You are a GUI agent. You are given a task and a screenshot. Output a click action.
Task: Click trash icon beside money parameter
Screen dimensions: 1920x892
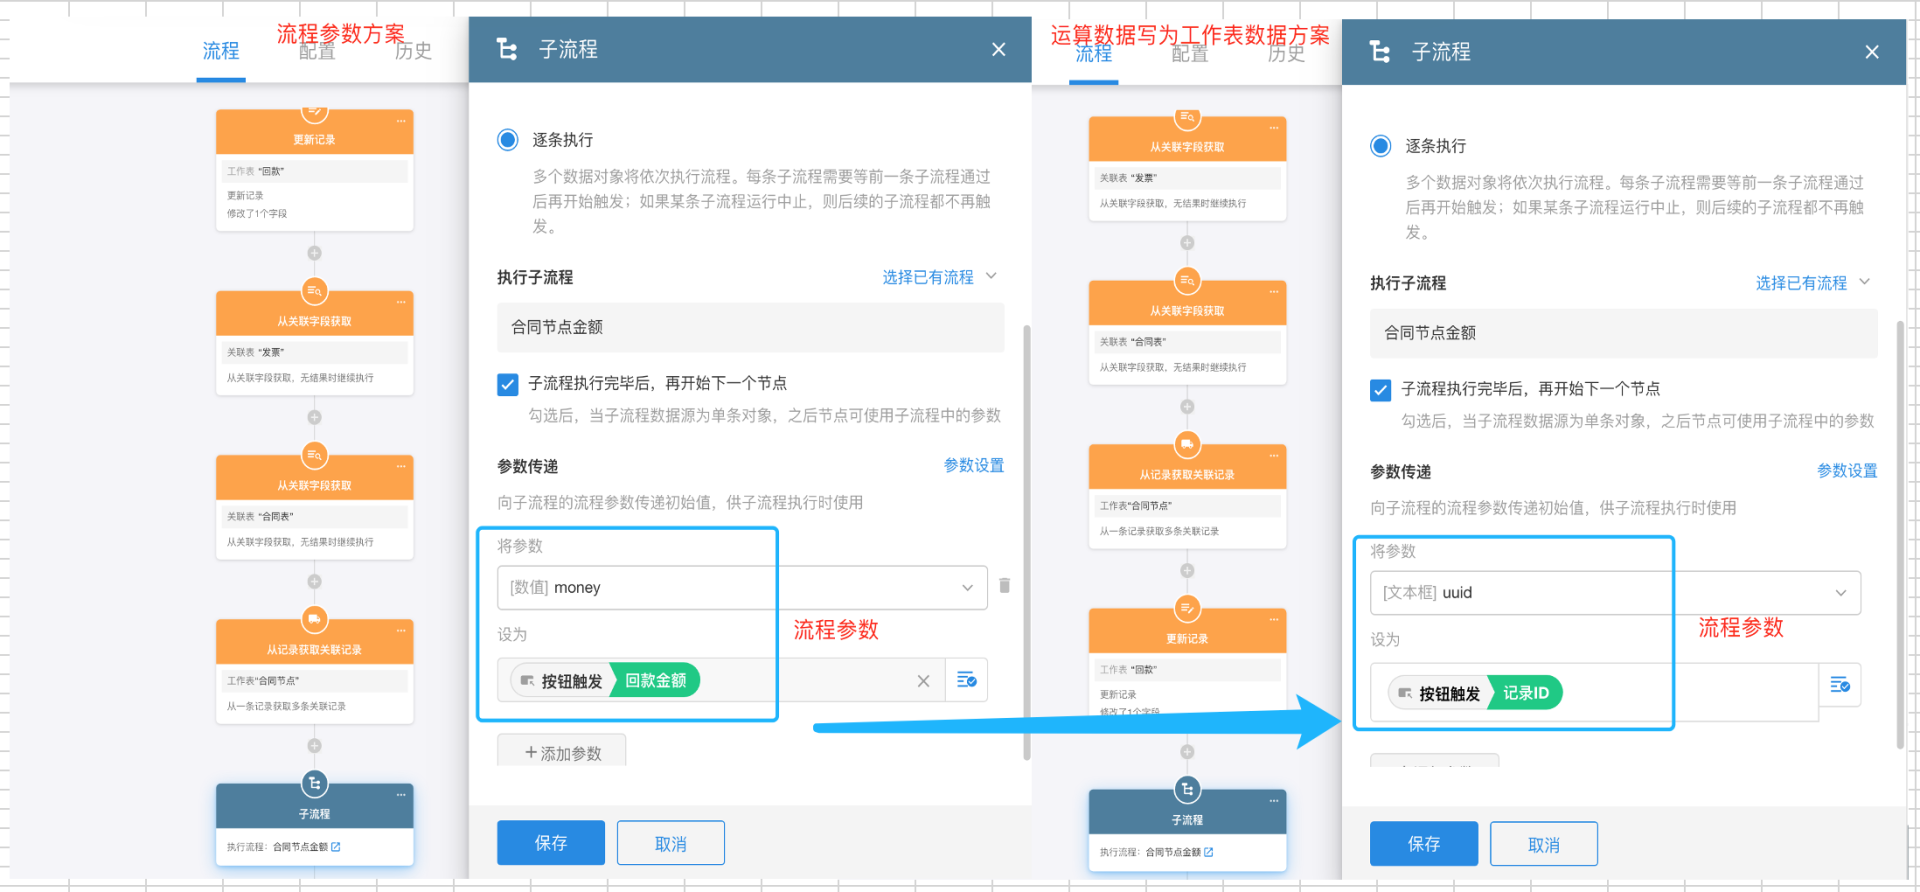(x=1004, y=586)
